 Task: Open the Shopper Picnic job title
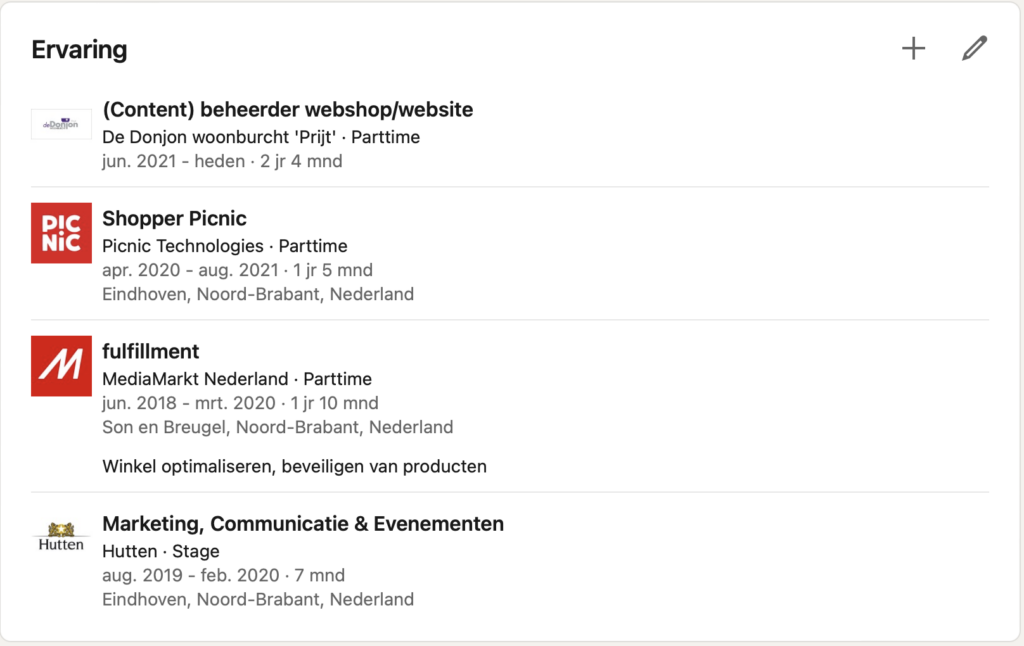[174, 218]
